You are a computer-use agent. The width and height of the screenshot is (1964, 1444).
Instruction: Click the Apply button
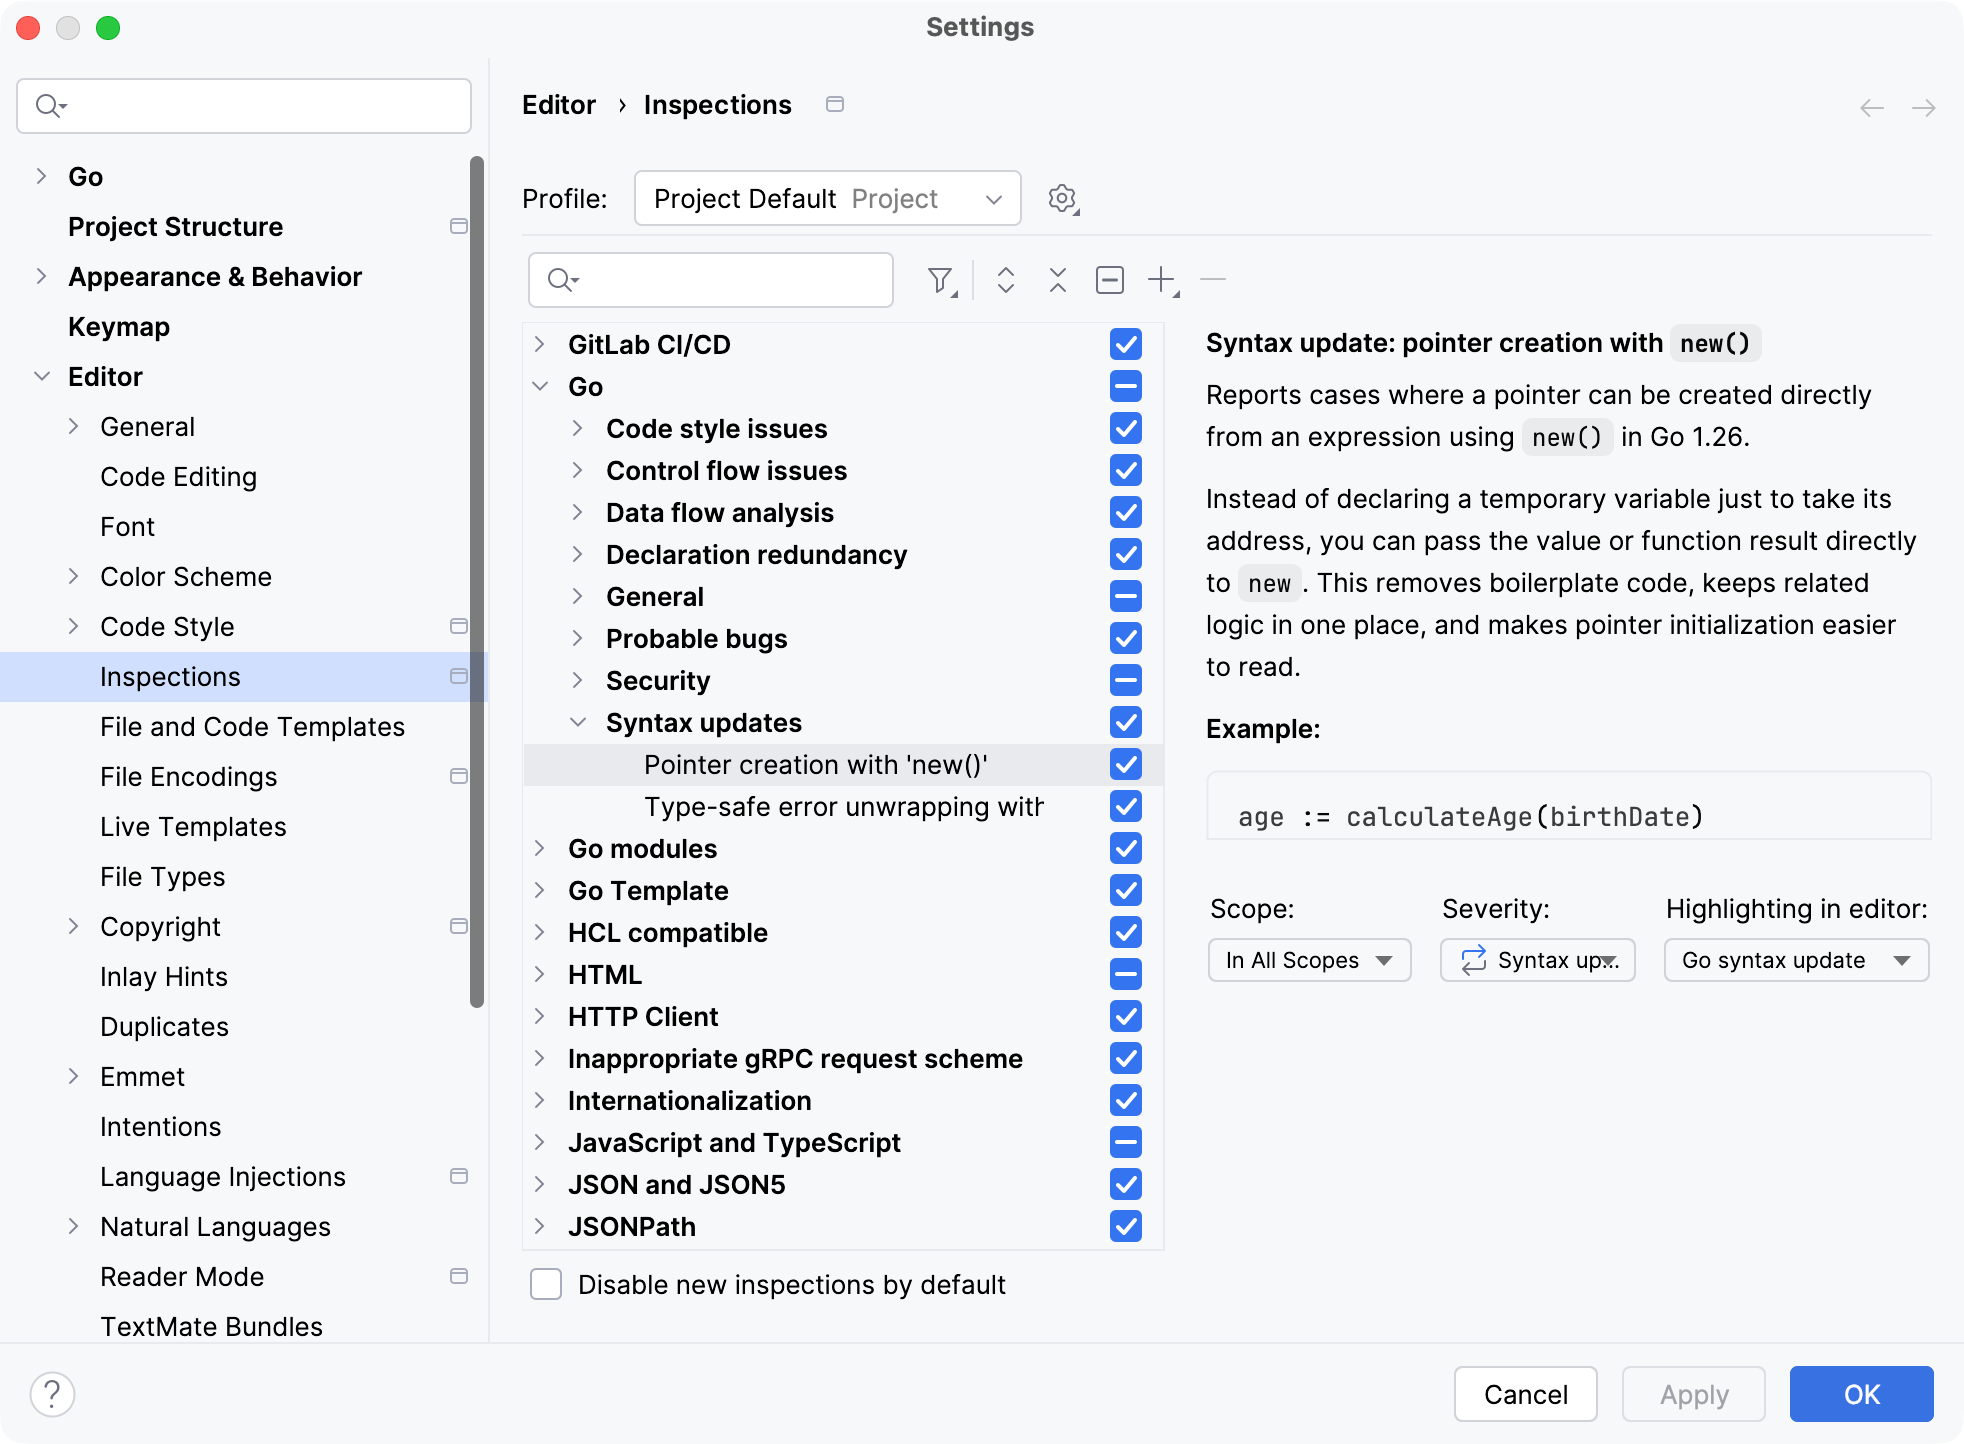coord(1692,1393)
